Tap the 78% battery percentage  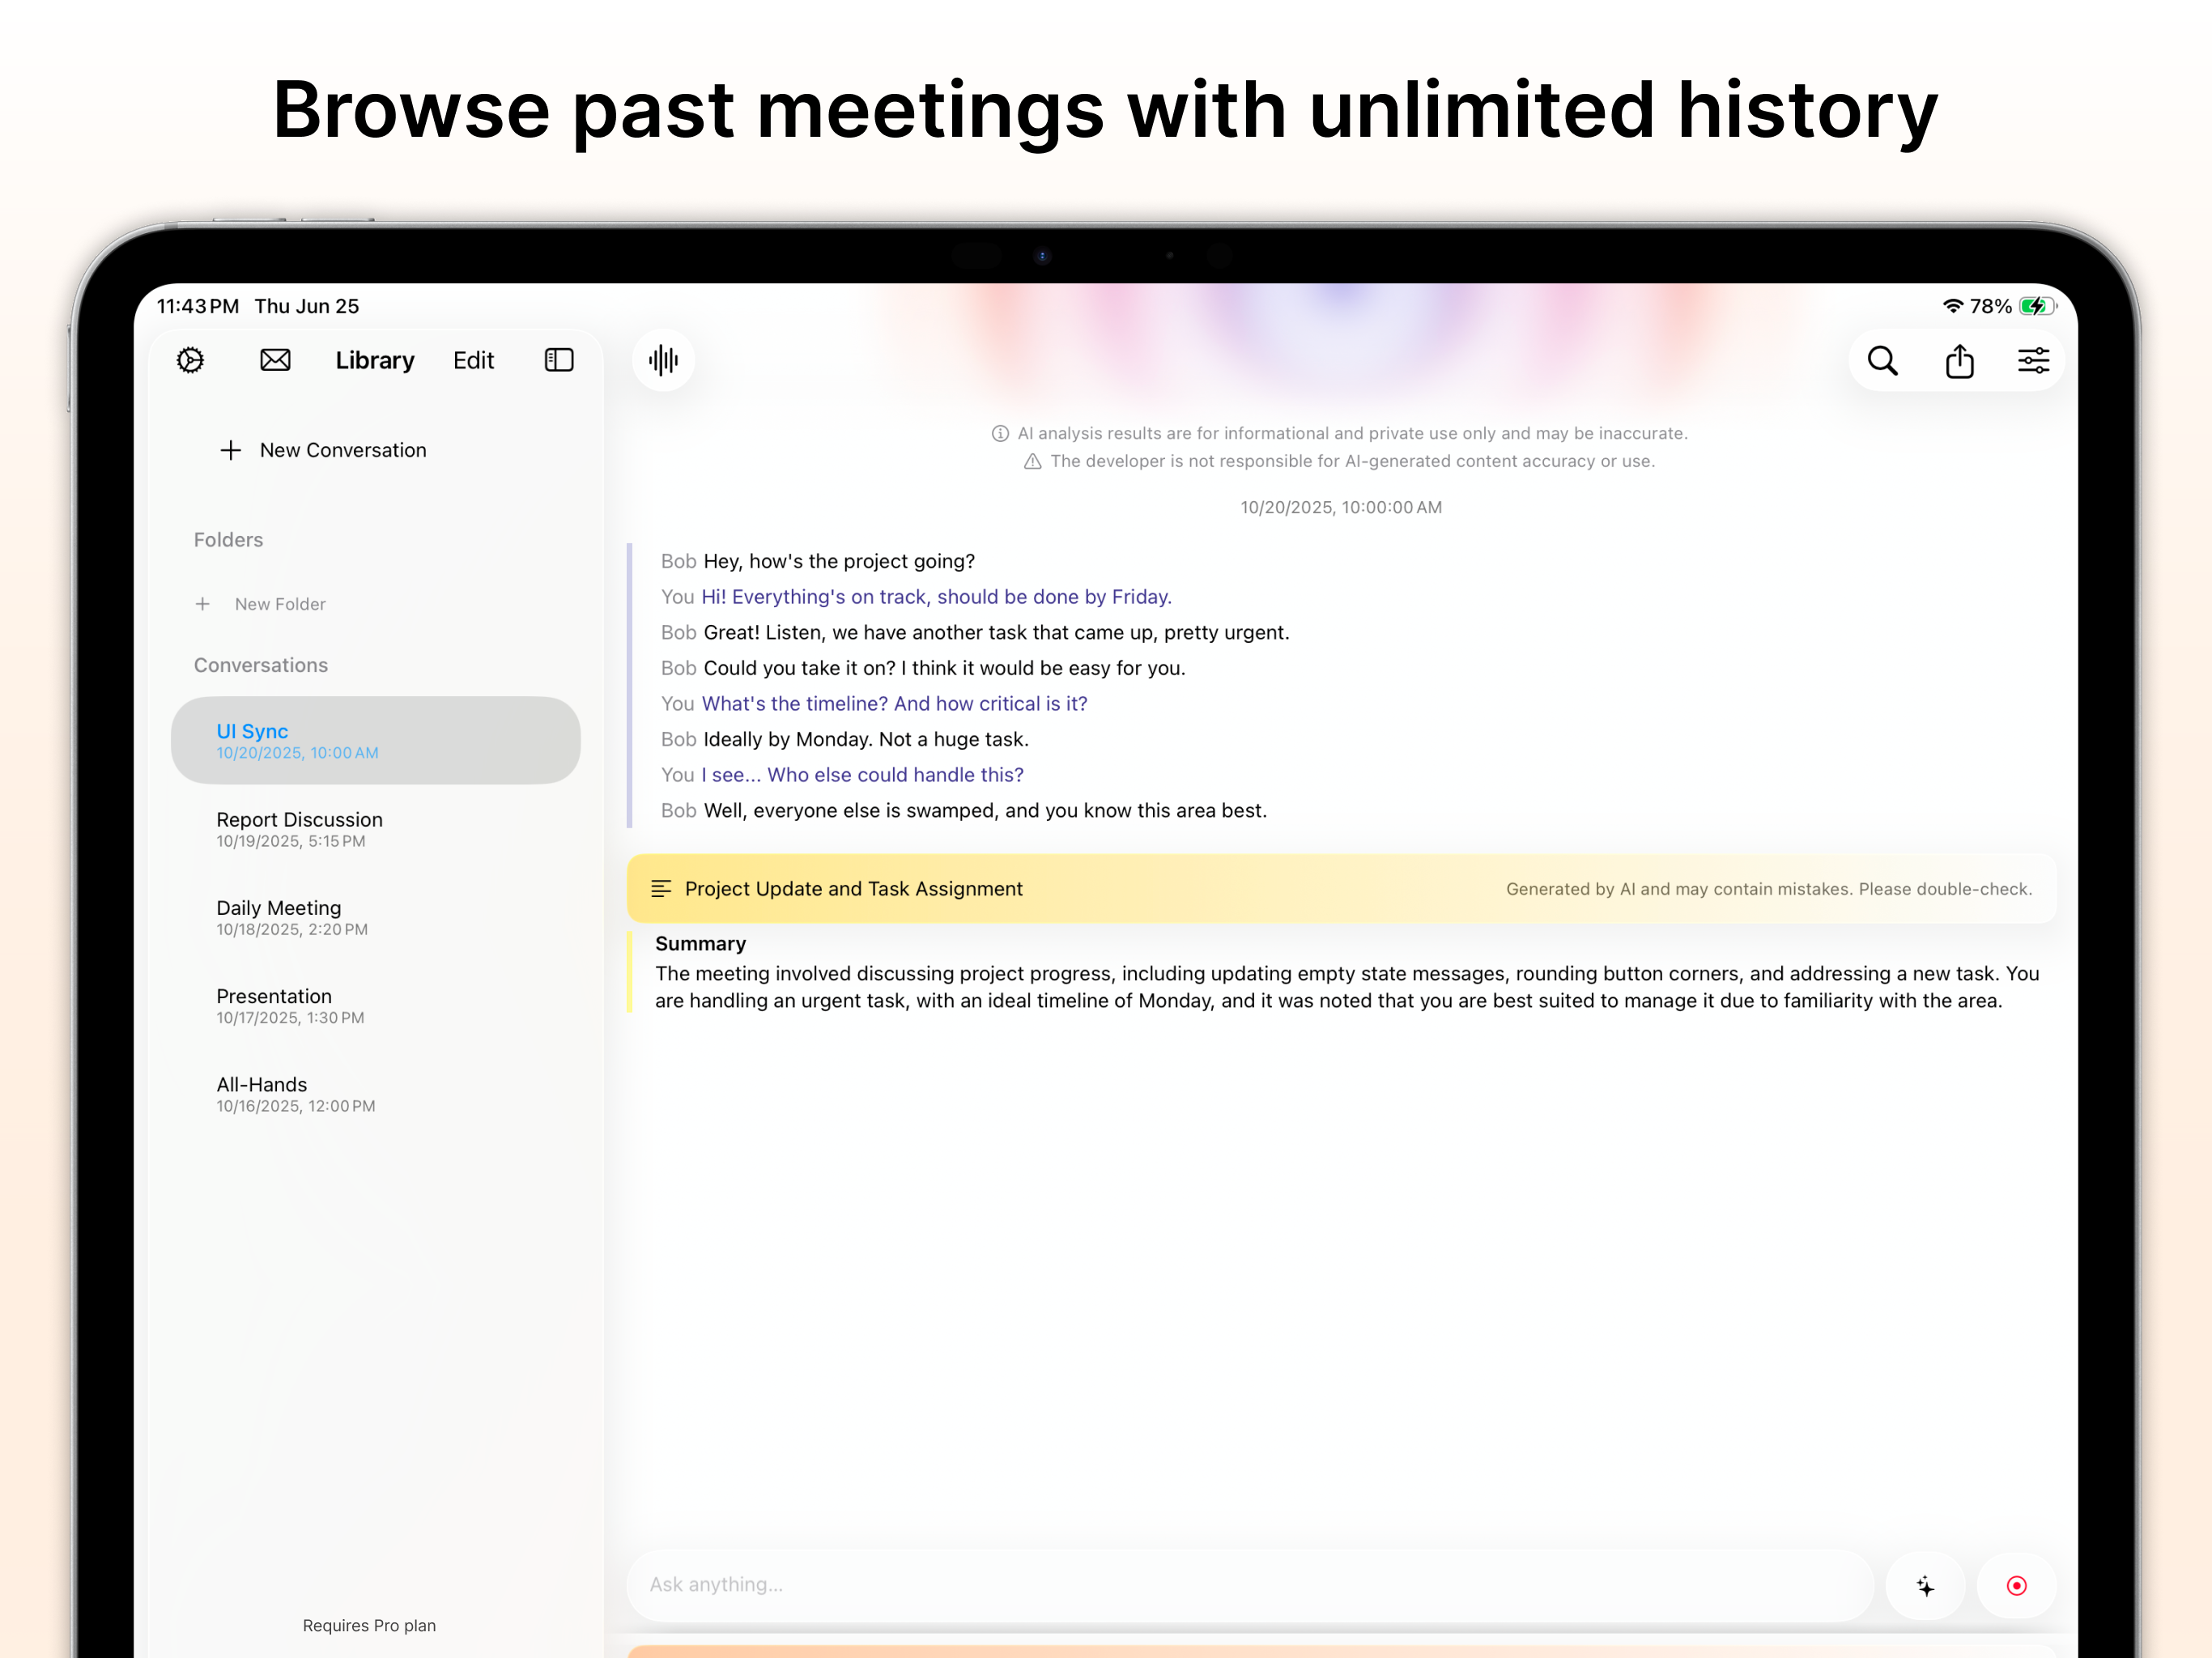tap(1991, 306)
